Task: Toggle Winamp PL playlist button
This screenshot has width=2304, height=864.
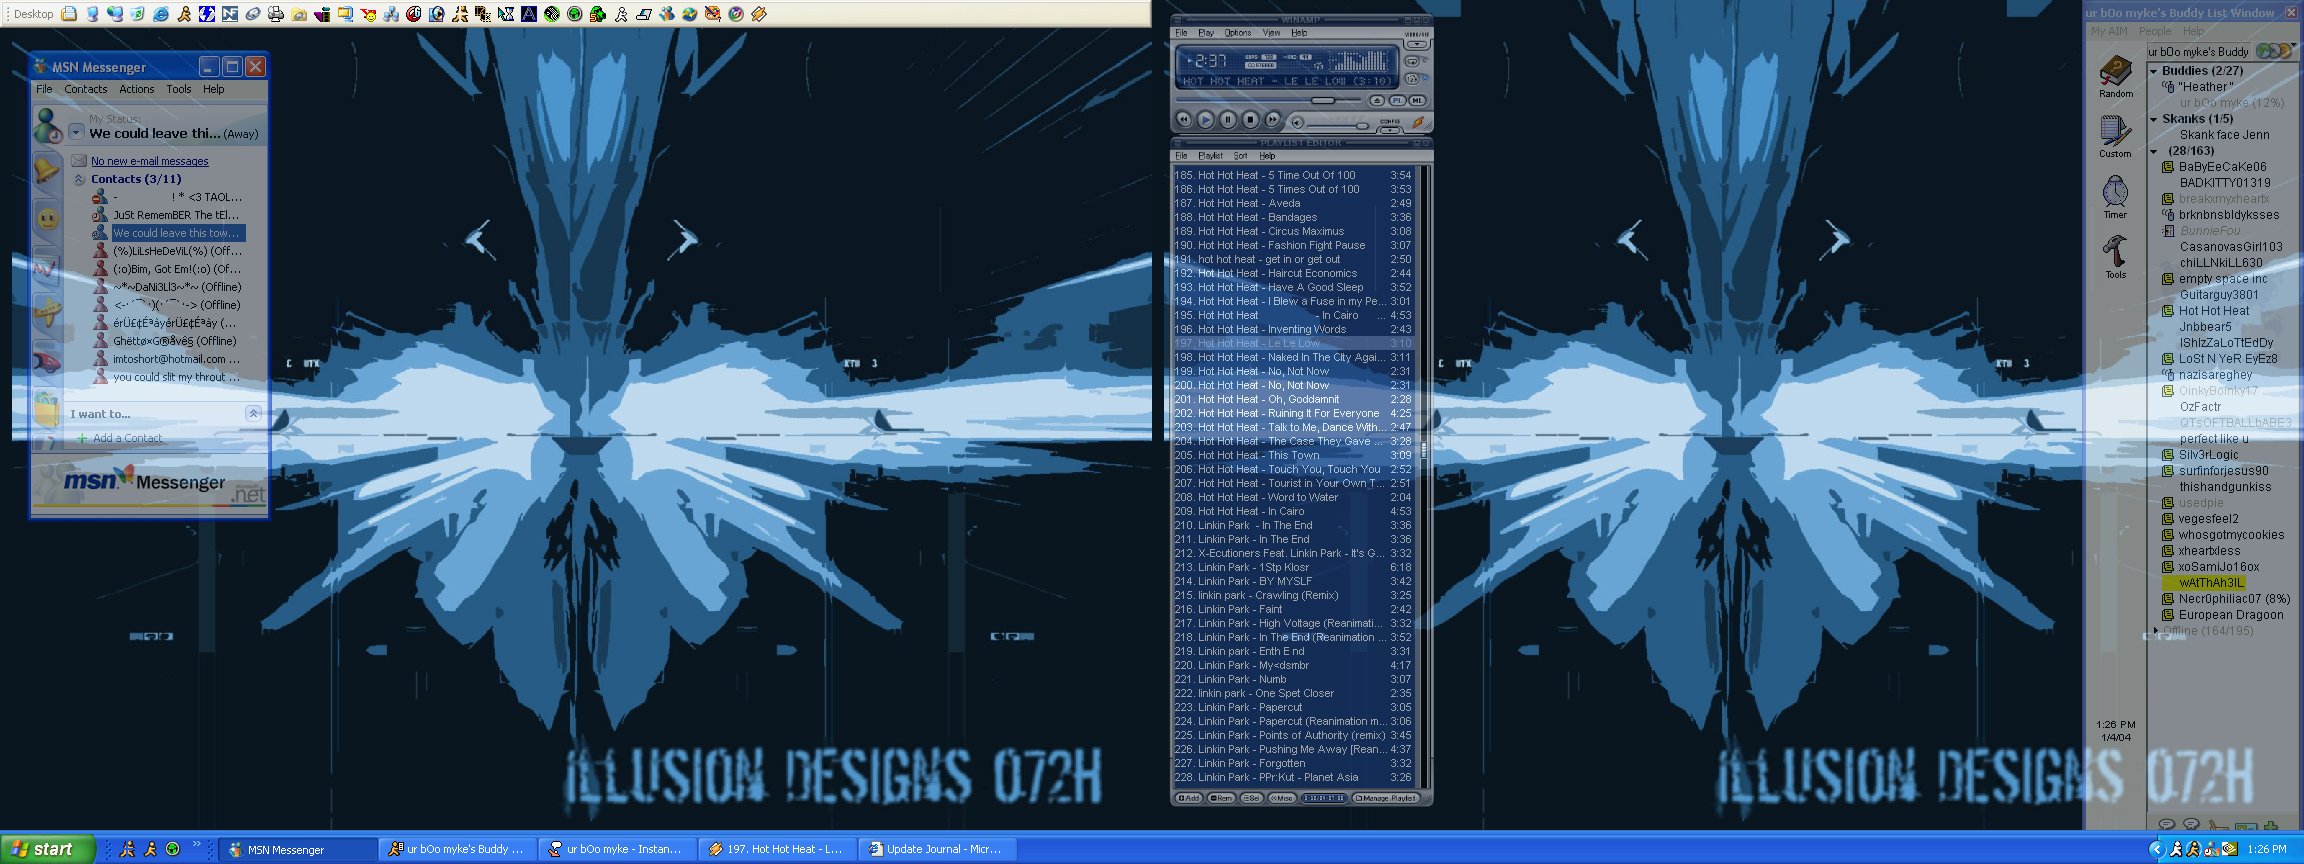Action: tap(1397, 101)
